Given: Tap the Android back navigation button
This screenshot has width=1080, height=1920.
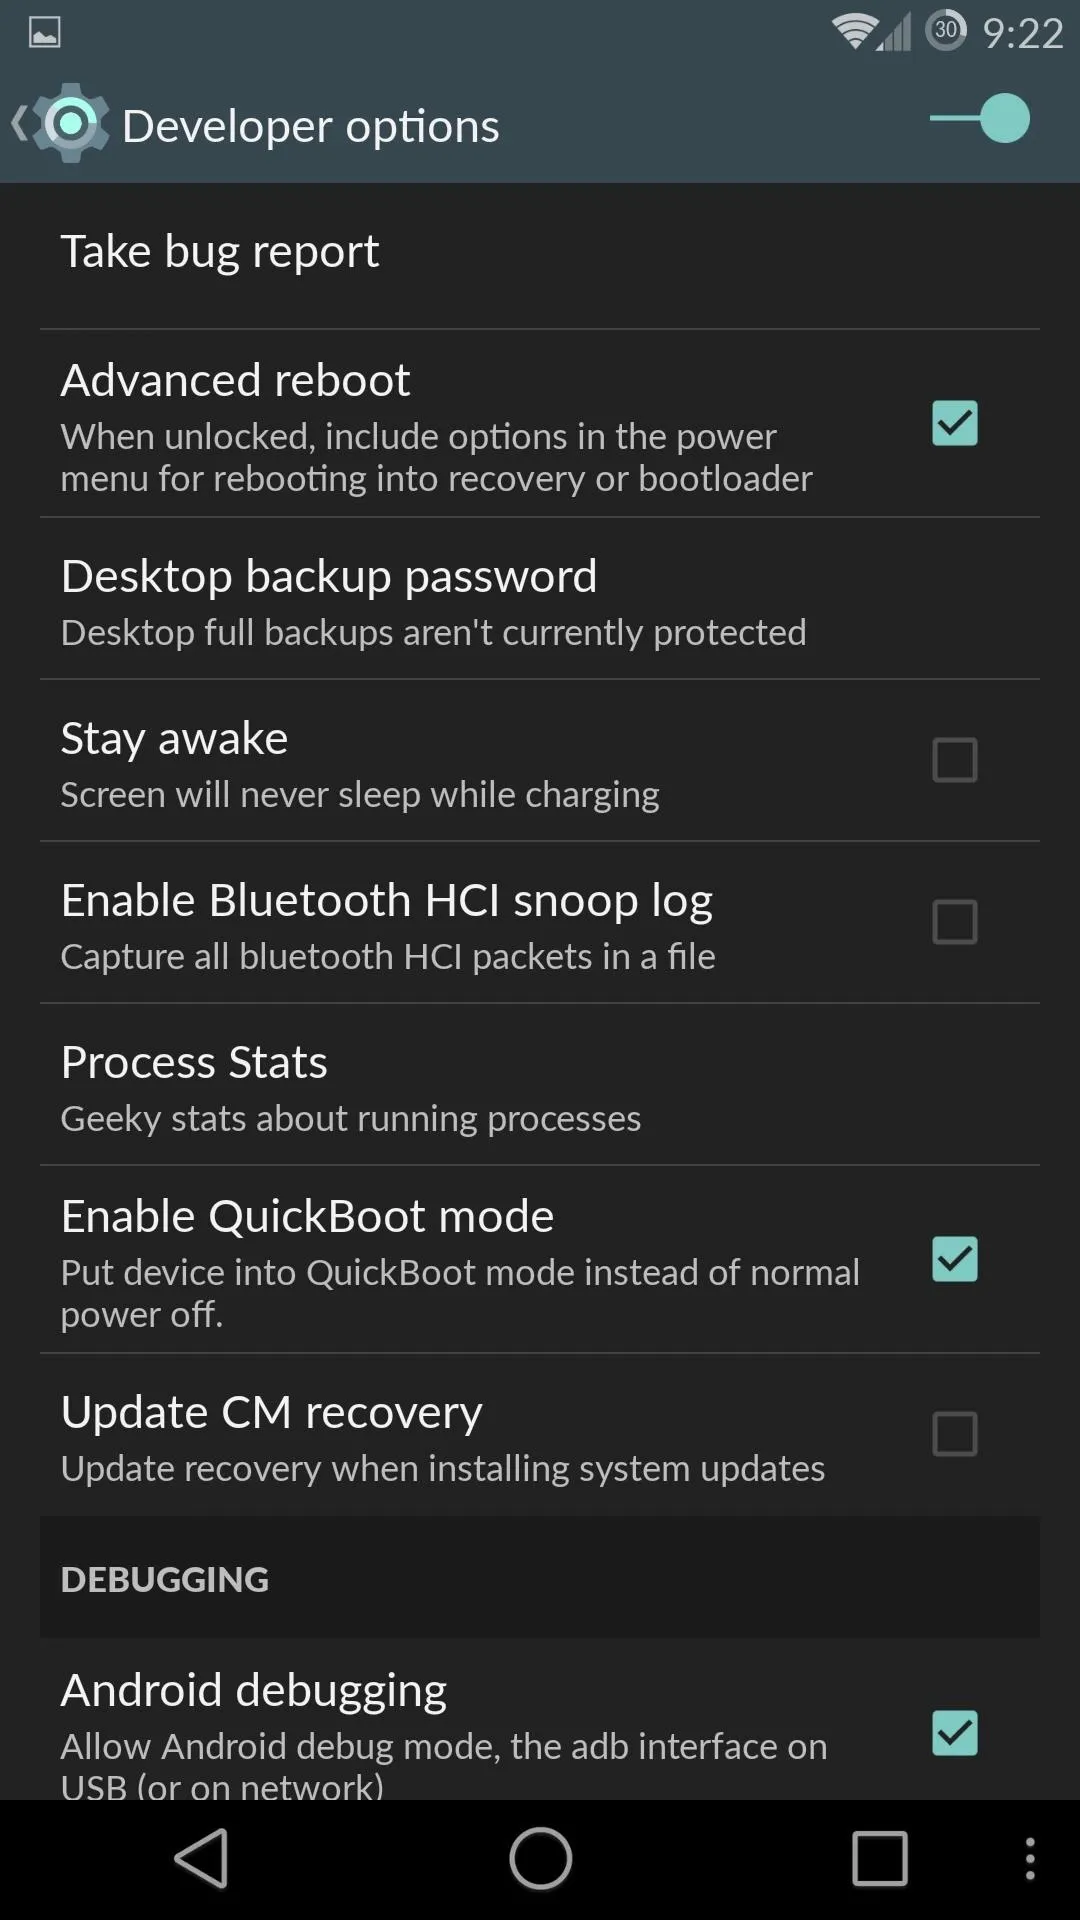Looking at the screenshot, I should coord(201,1859).
